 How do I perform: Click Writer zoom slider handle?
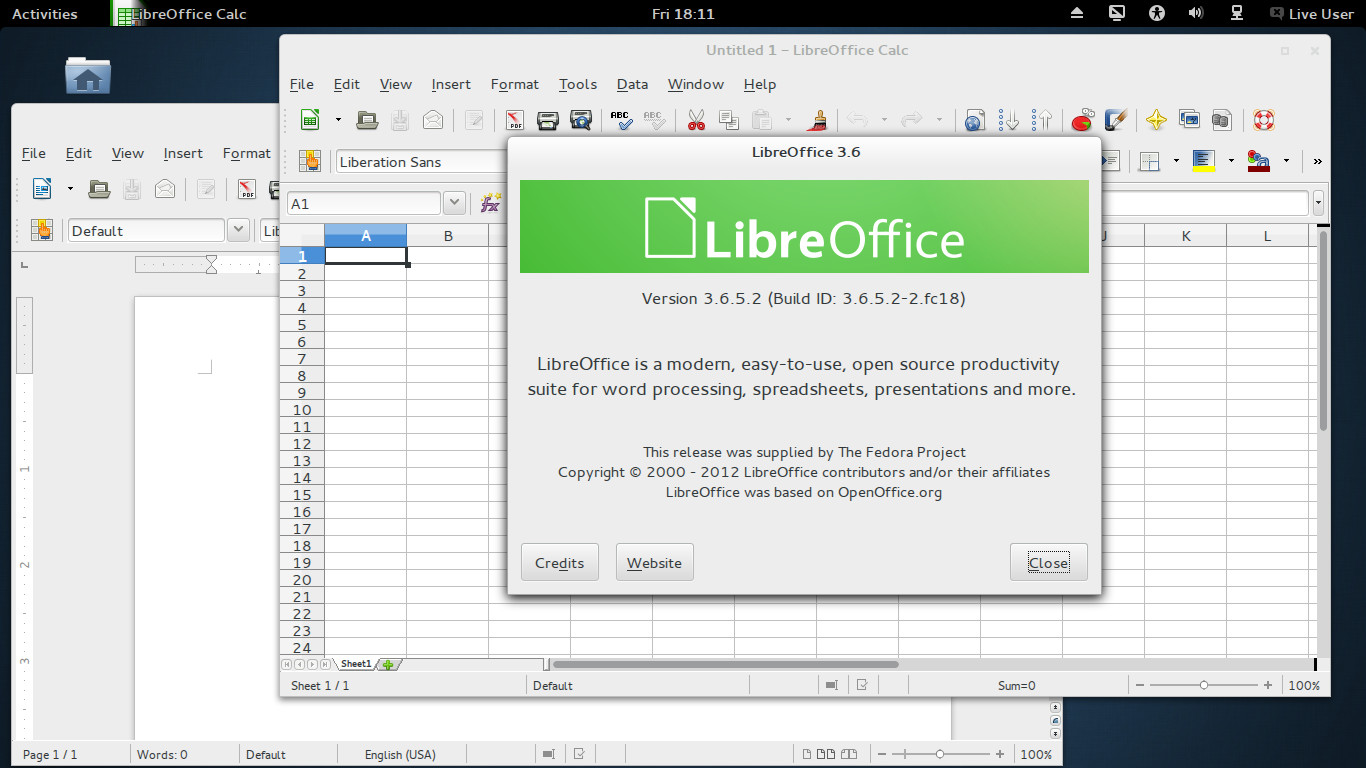(940, 754)
